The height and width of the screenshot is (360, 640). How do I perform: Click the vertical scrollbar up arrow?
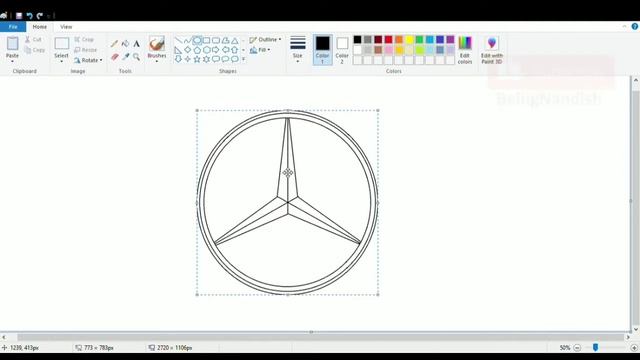point(636,80)
